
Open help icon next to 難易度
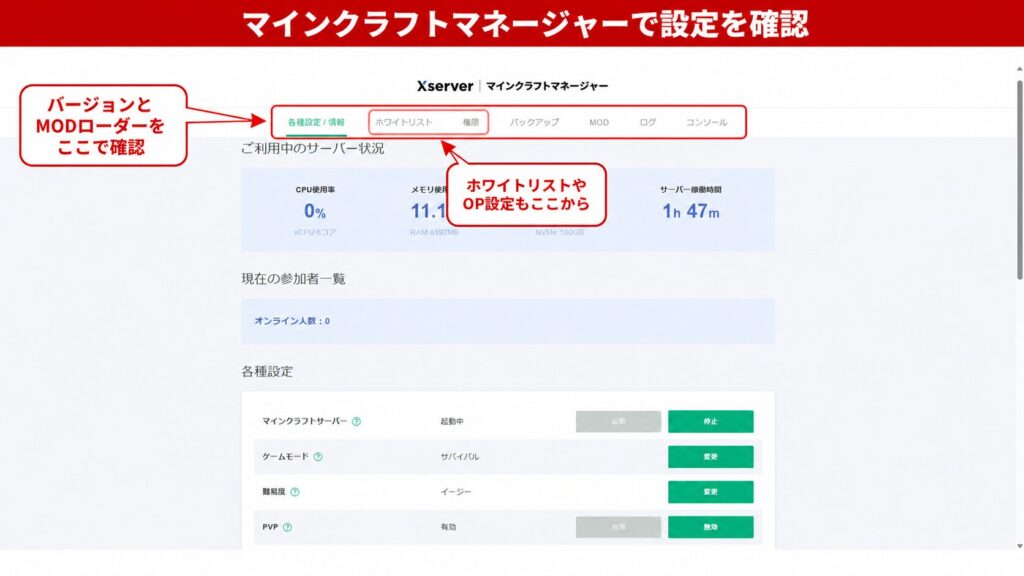[x=295, y=492]
